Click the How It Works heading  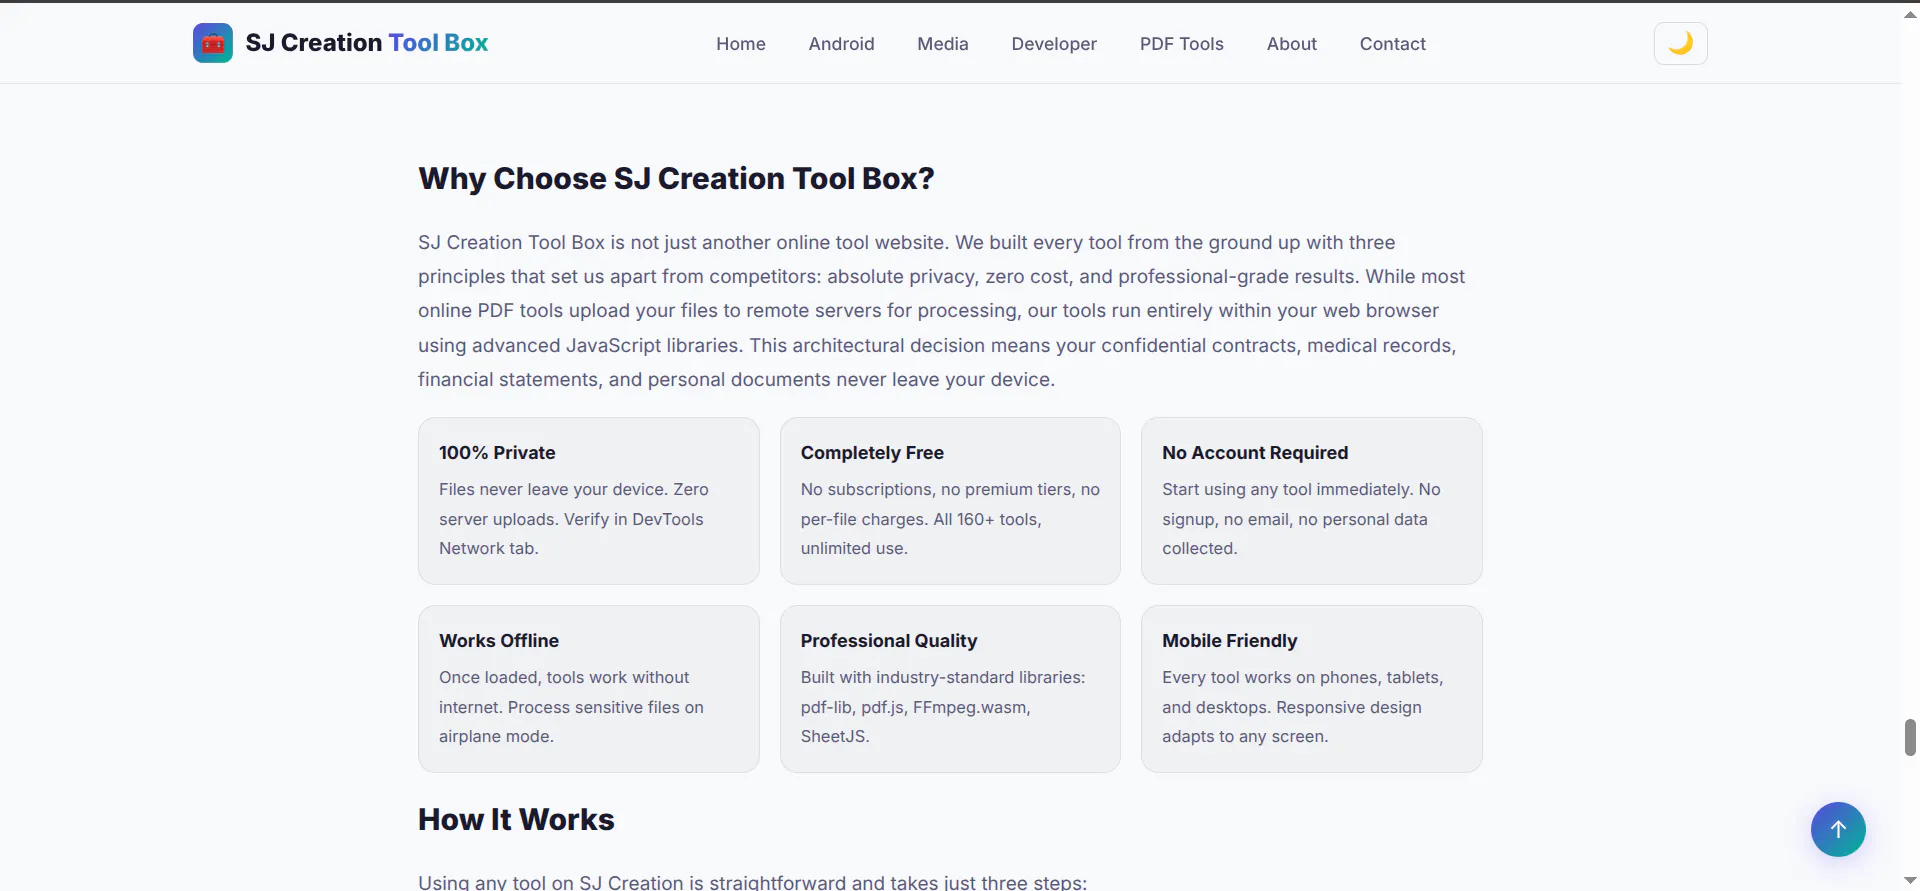(x=516, y=819)
